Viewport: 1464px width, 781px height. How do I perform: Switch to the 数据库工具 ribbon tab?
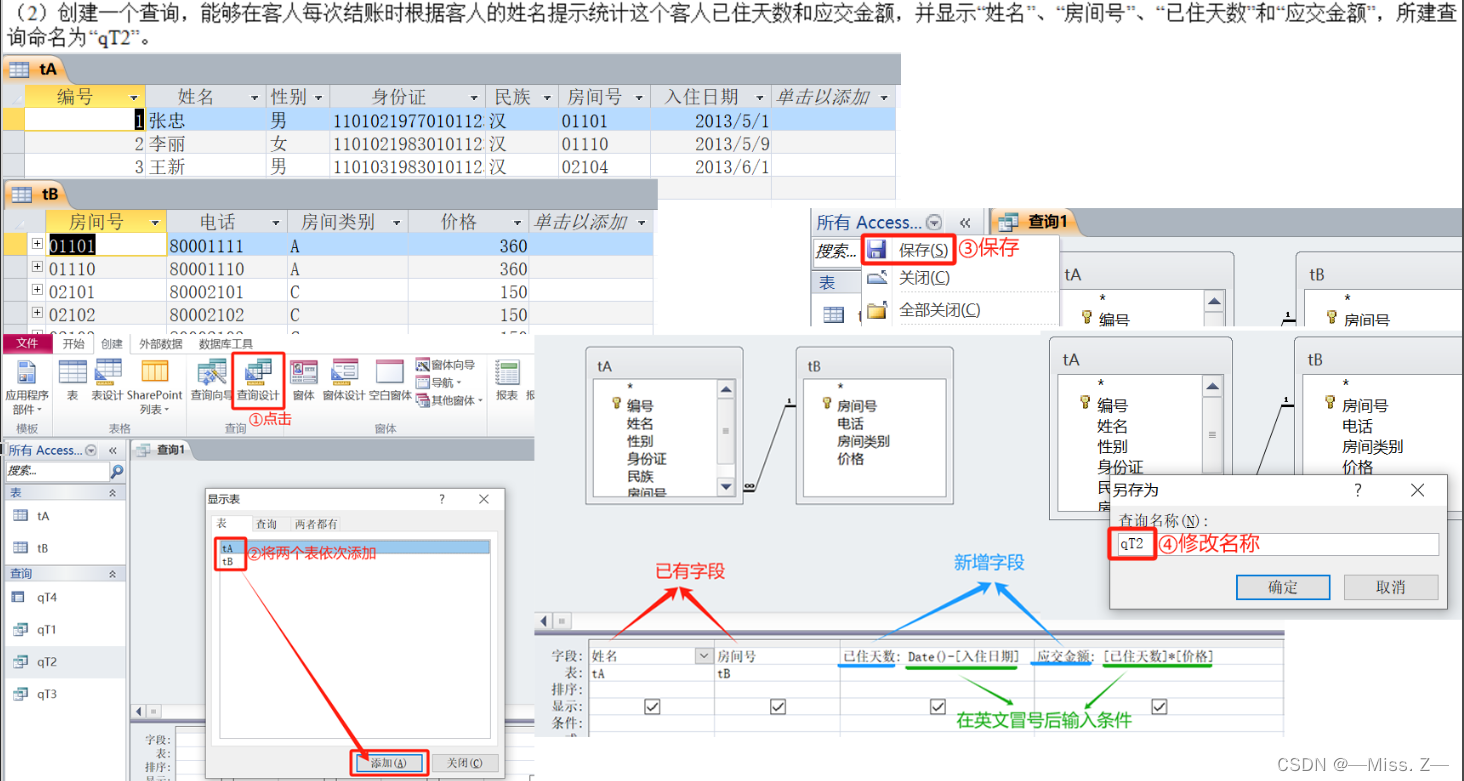pos(226,343)
